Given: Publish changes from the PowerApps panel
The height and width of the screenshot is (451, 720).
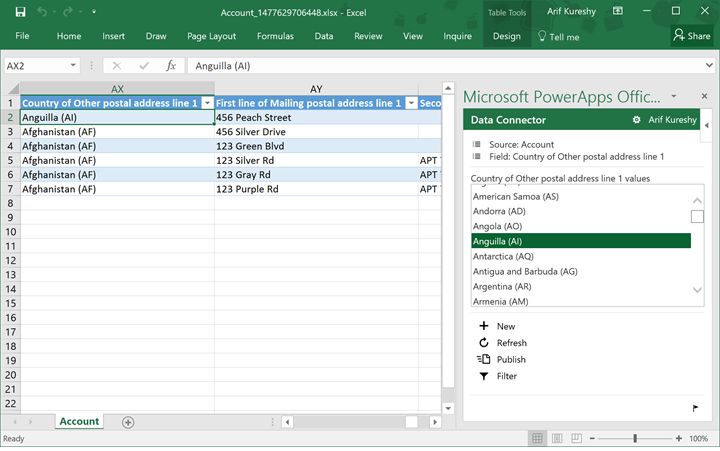Looking at the screenshot, I should click(484, 359).
